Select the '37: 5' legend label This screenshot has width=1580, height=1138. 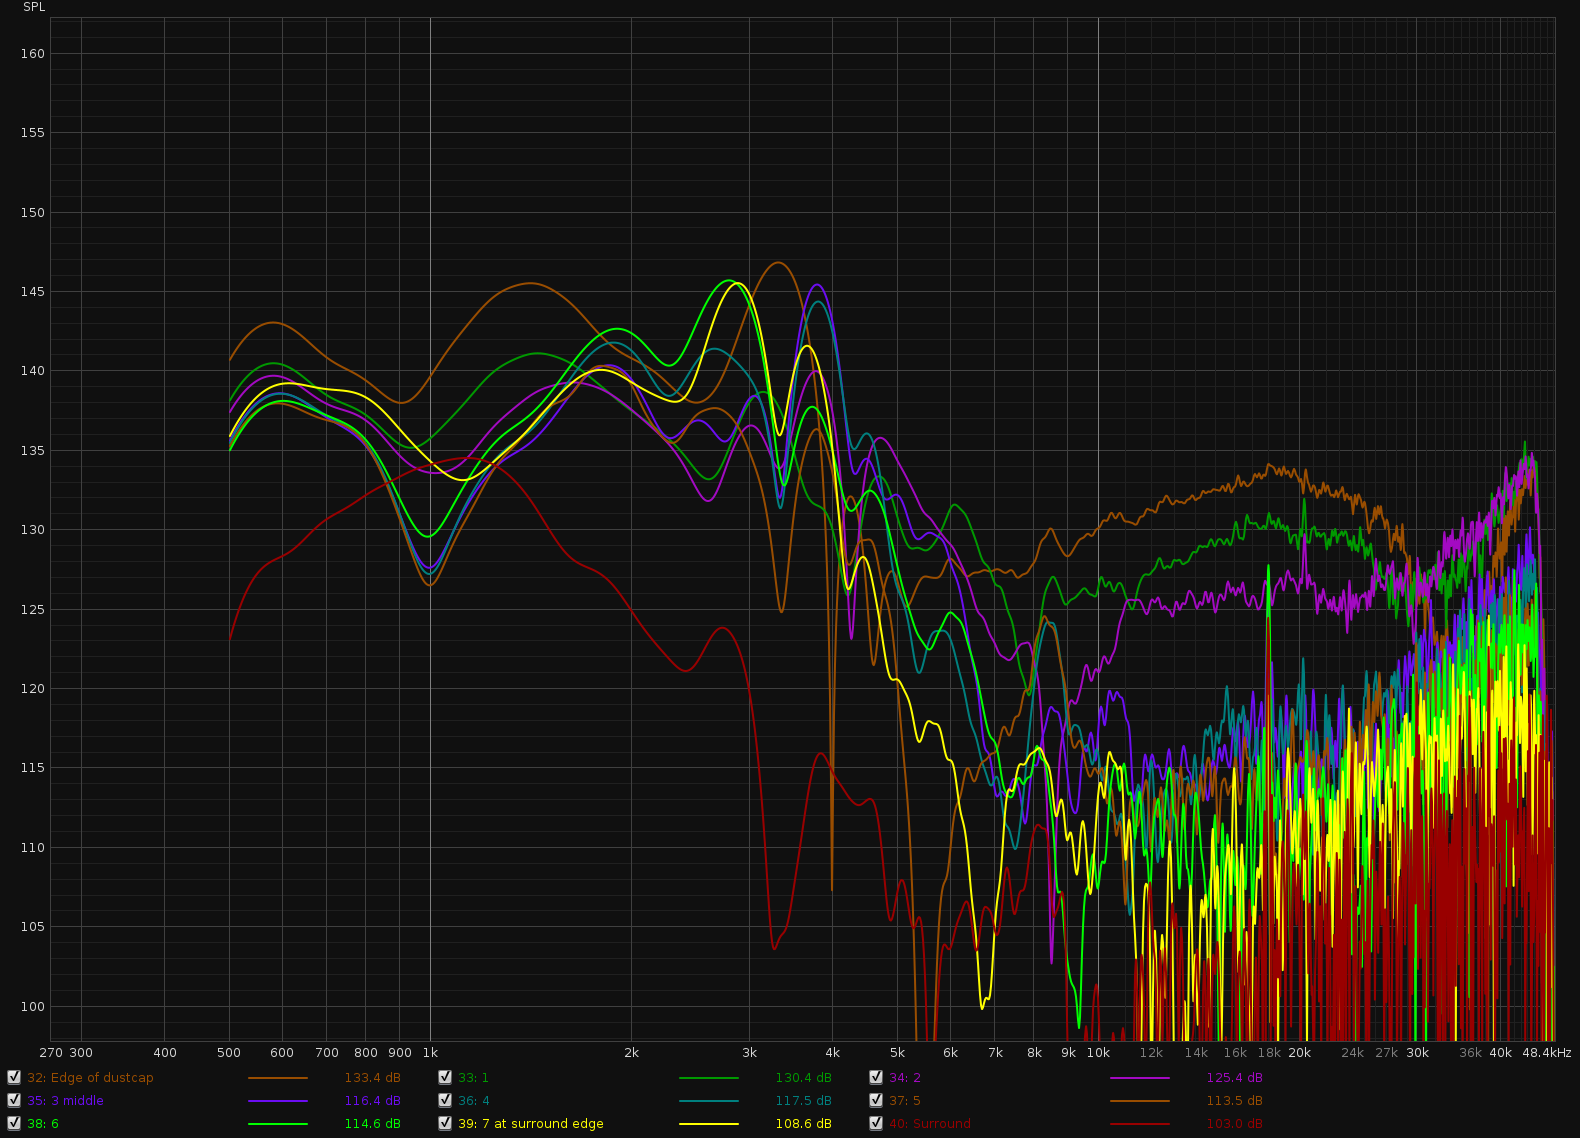pos(905,1101)
